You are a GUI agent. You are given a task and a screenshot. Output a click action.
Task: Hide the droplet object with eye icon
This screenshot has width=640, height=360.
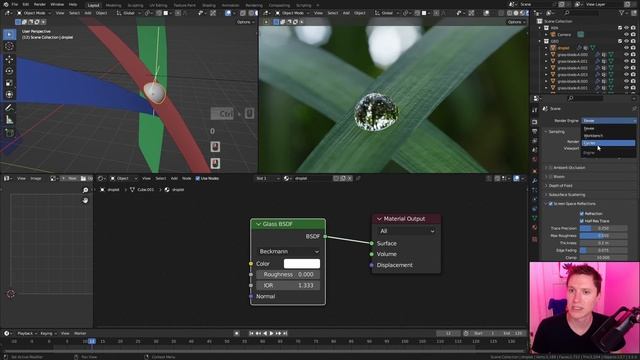click(627, 48)
